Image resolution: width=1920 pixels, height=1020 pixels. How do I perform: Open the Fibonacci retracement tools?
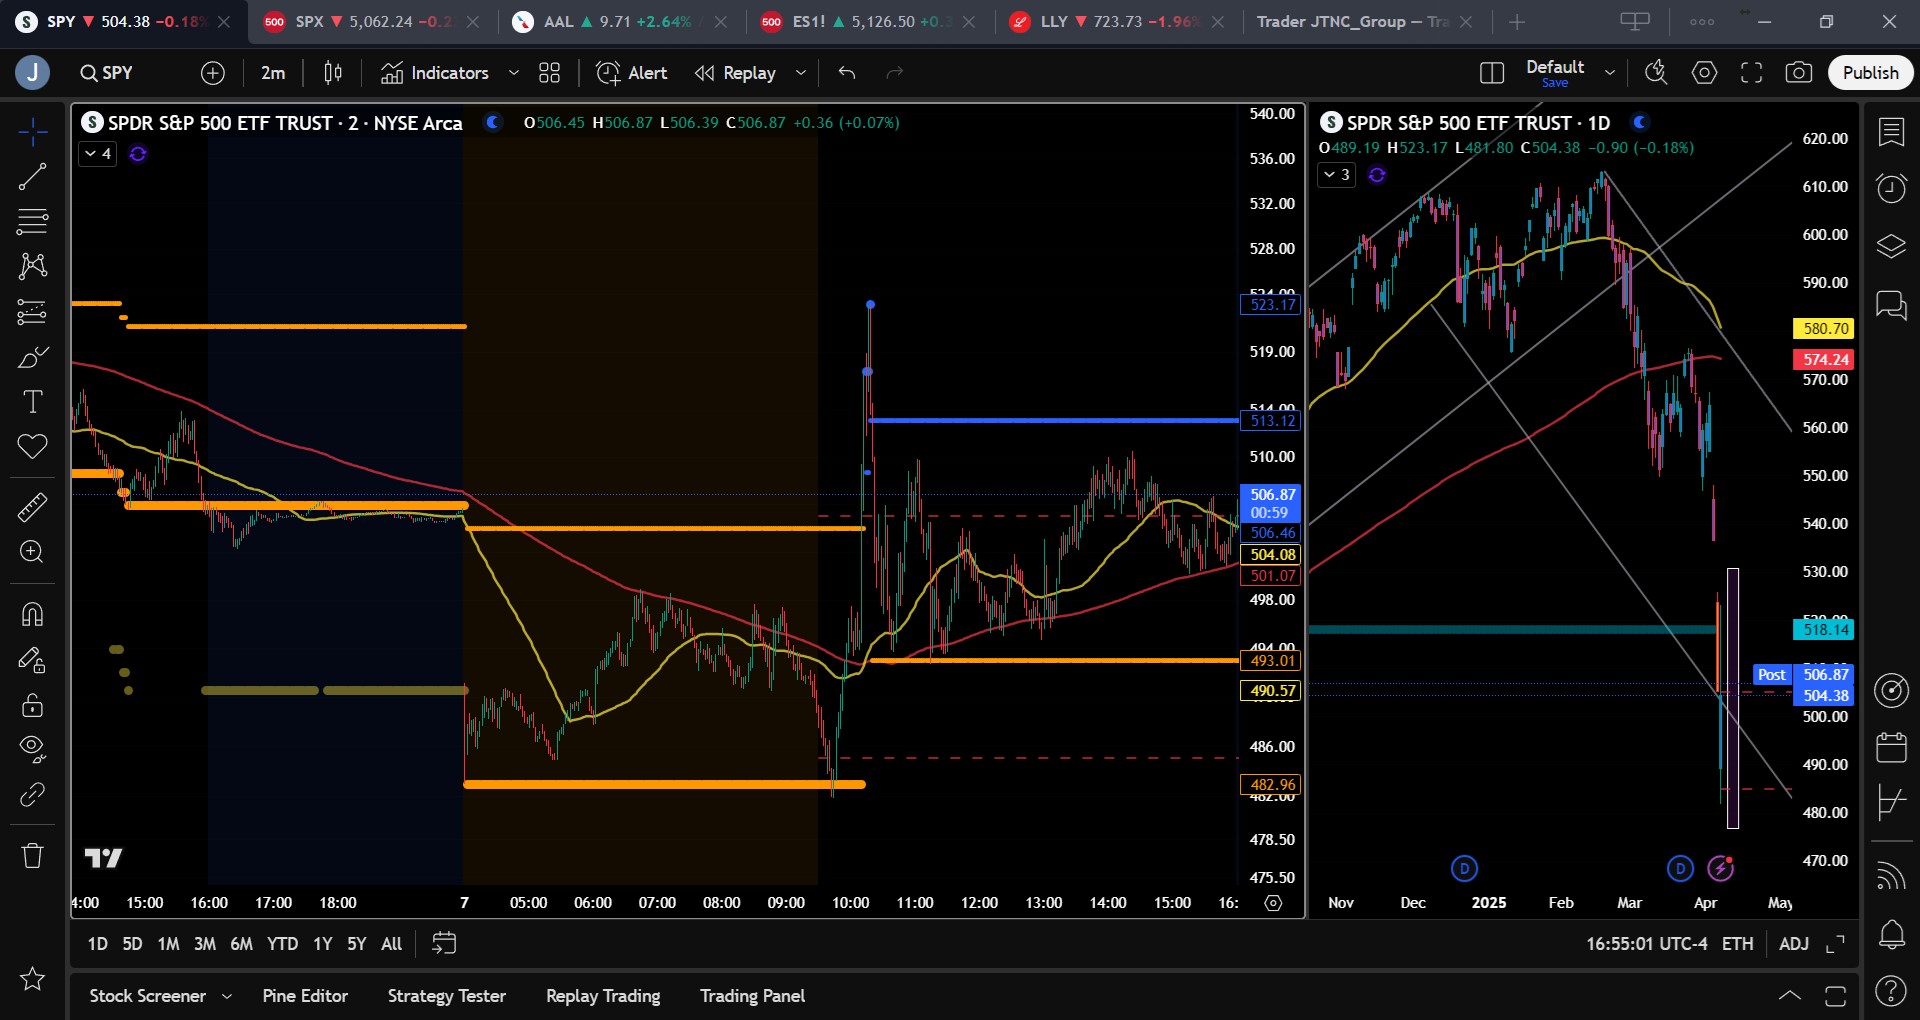(32, 221)
